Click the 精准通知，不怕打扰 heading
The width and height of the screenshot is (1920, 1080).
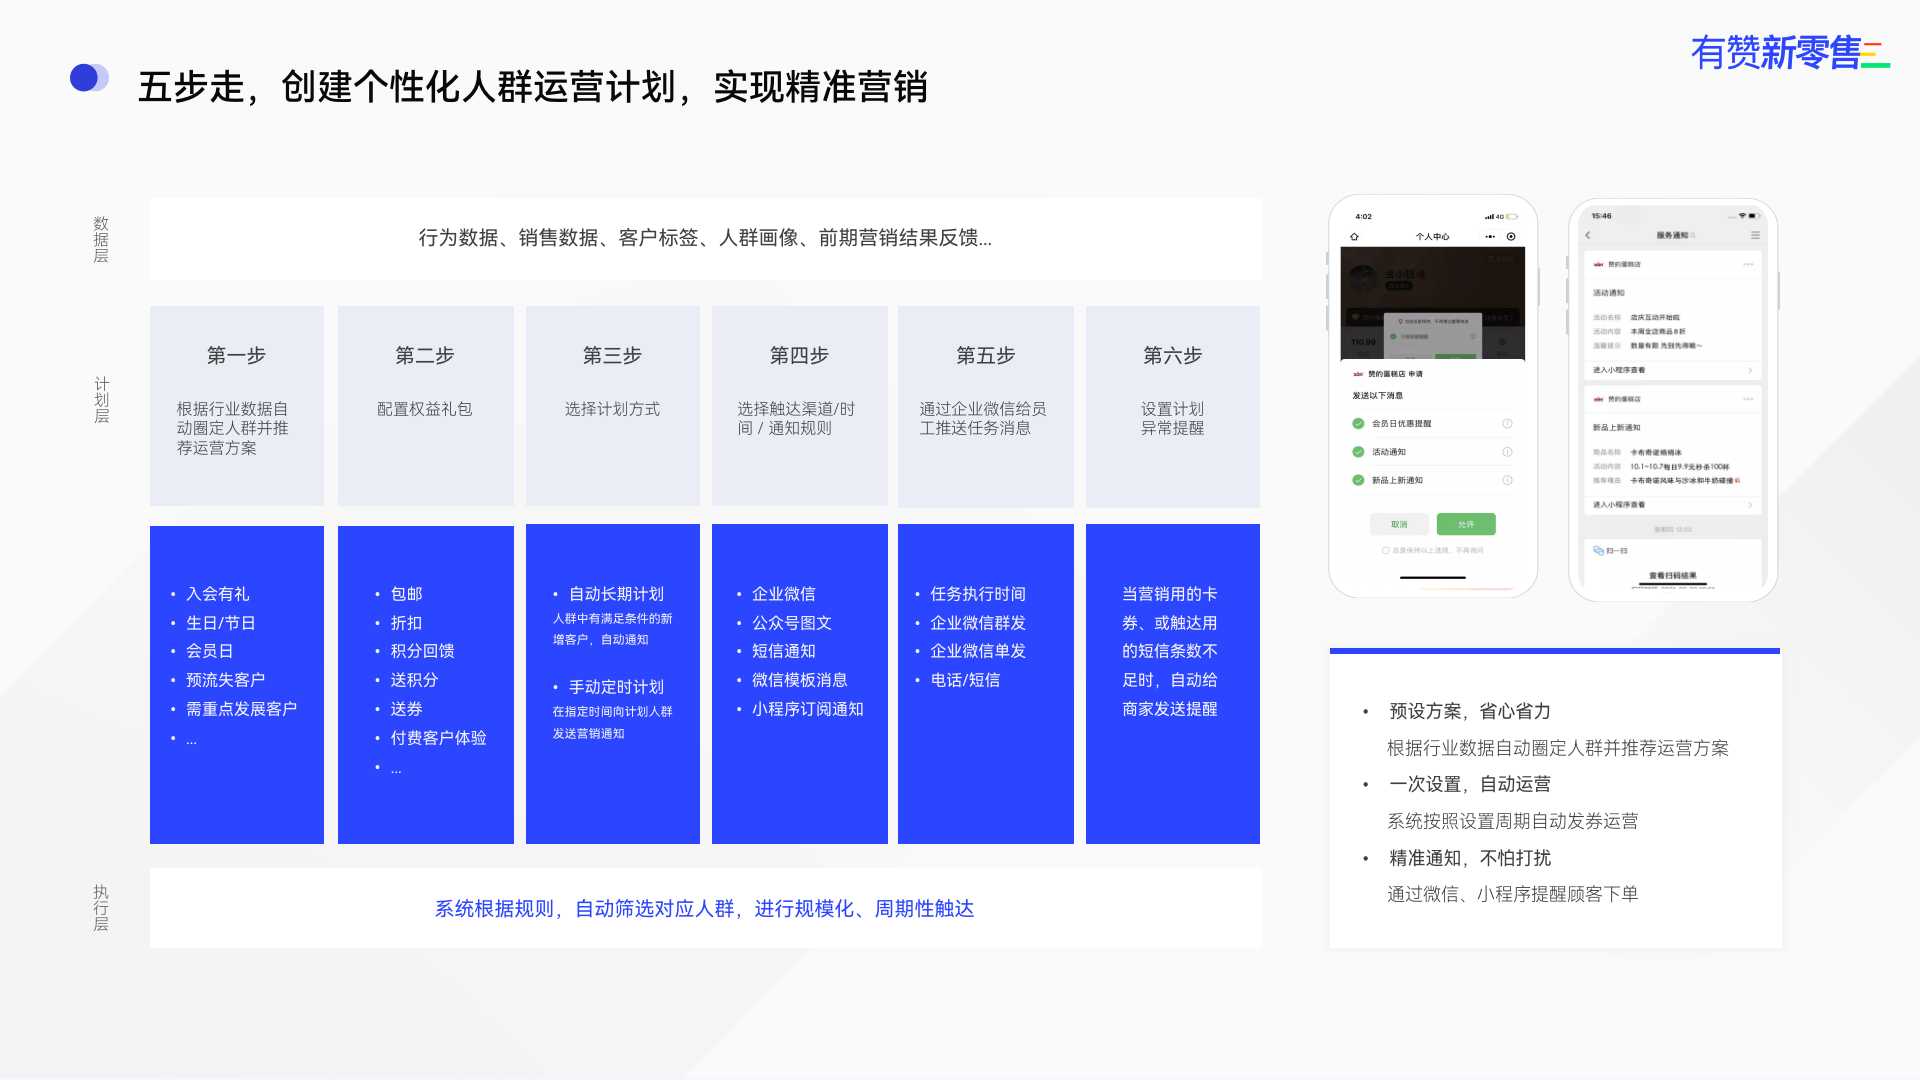pyautogui.click(x=1470, y=858)
